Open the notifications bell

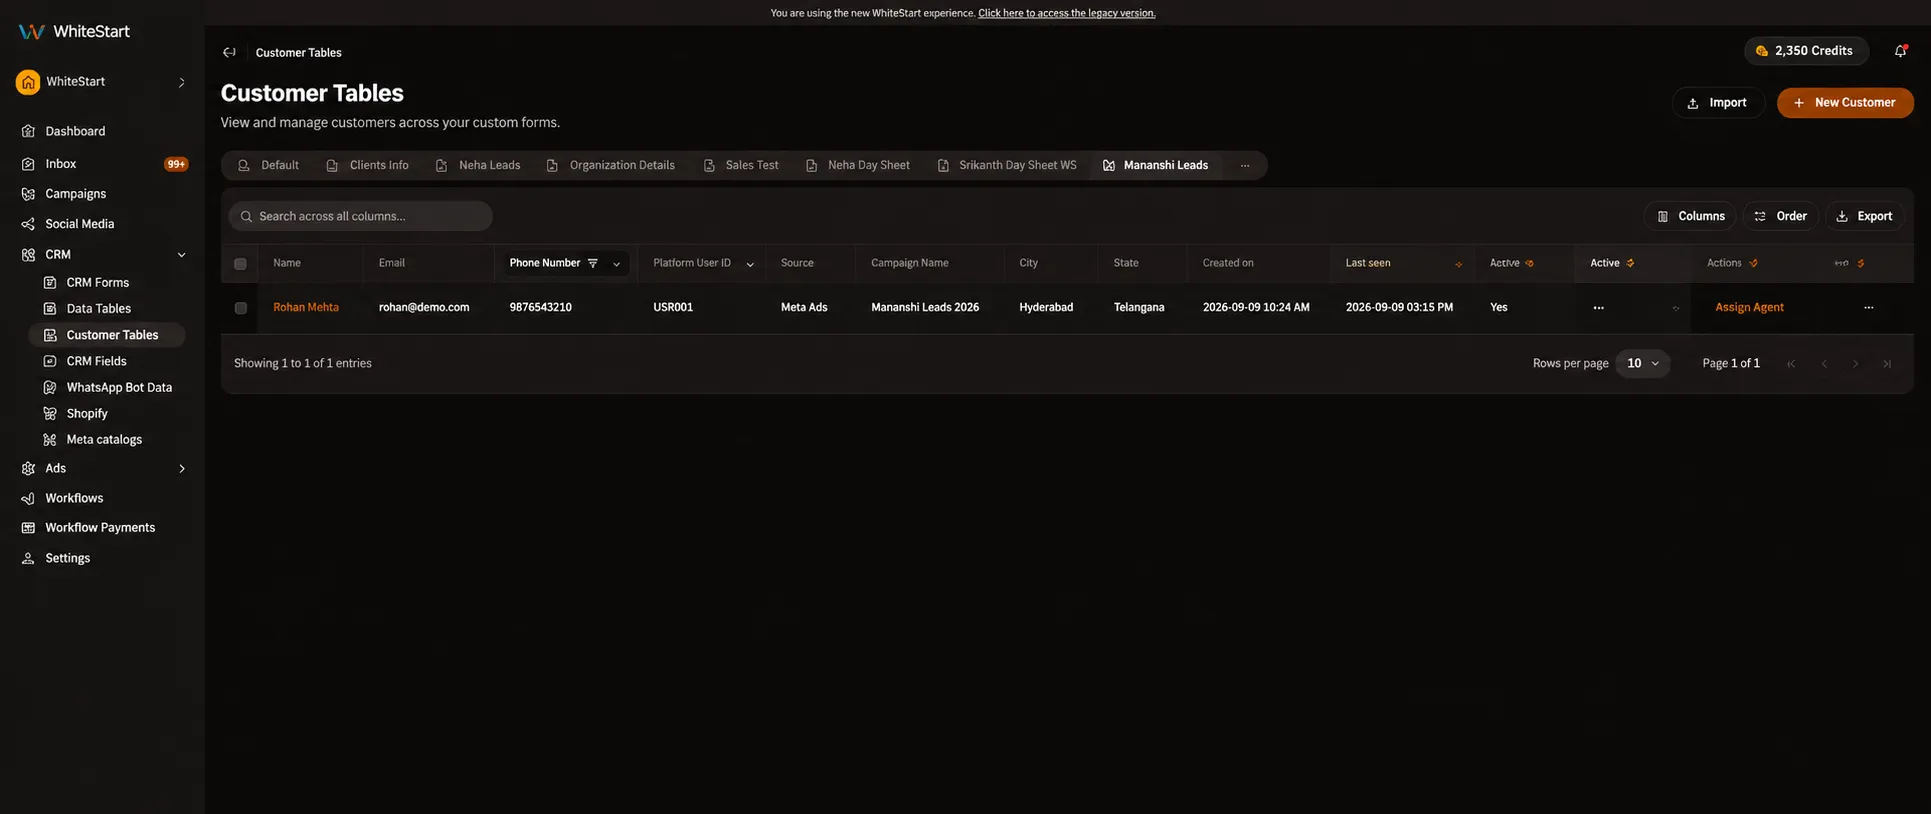pyautogui.click(x=1900, y=51)
